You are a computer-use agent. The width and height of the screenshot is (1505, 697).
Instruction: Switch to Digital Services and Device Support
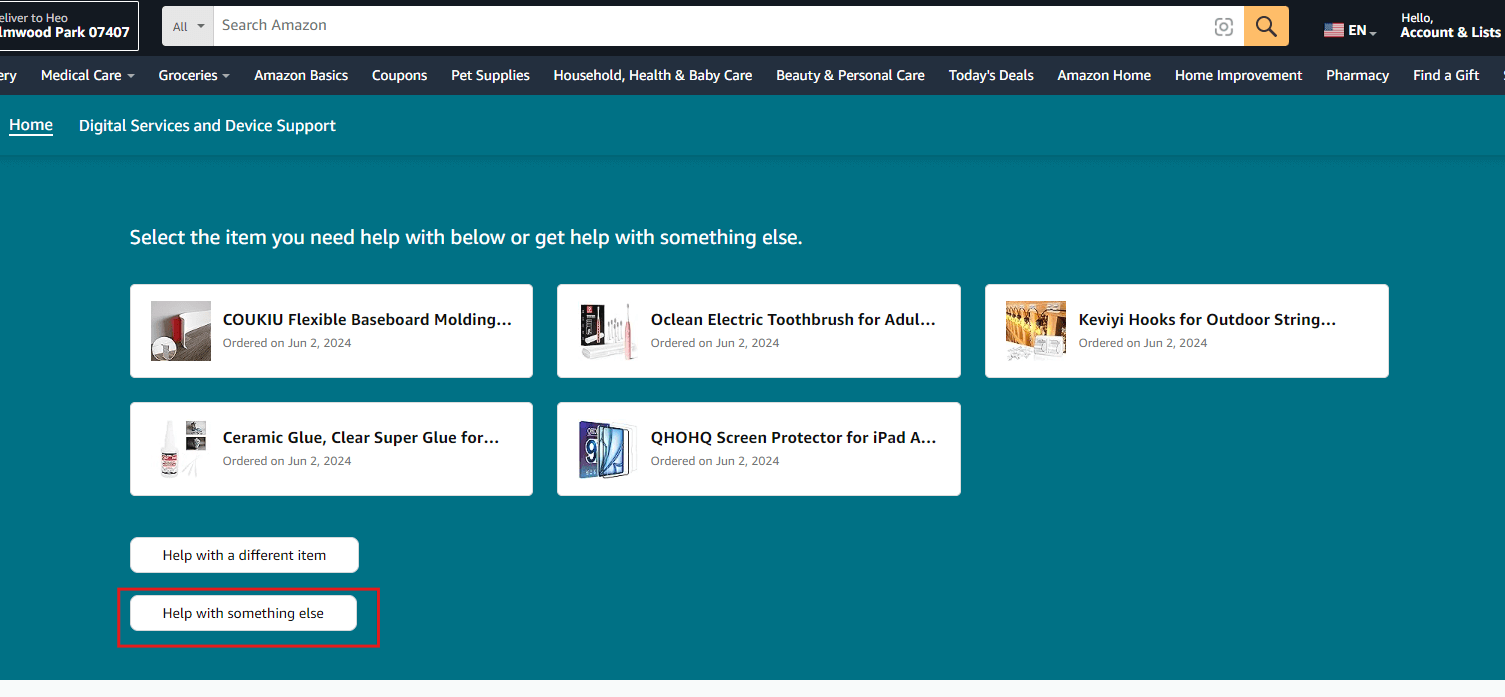207,126
